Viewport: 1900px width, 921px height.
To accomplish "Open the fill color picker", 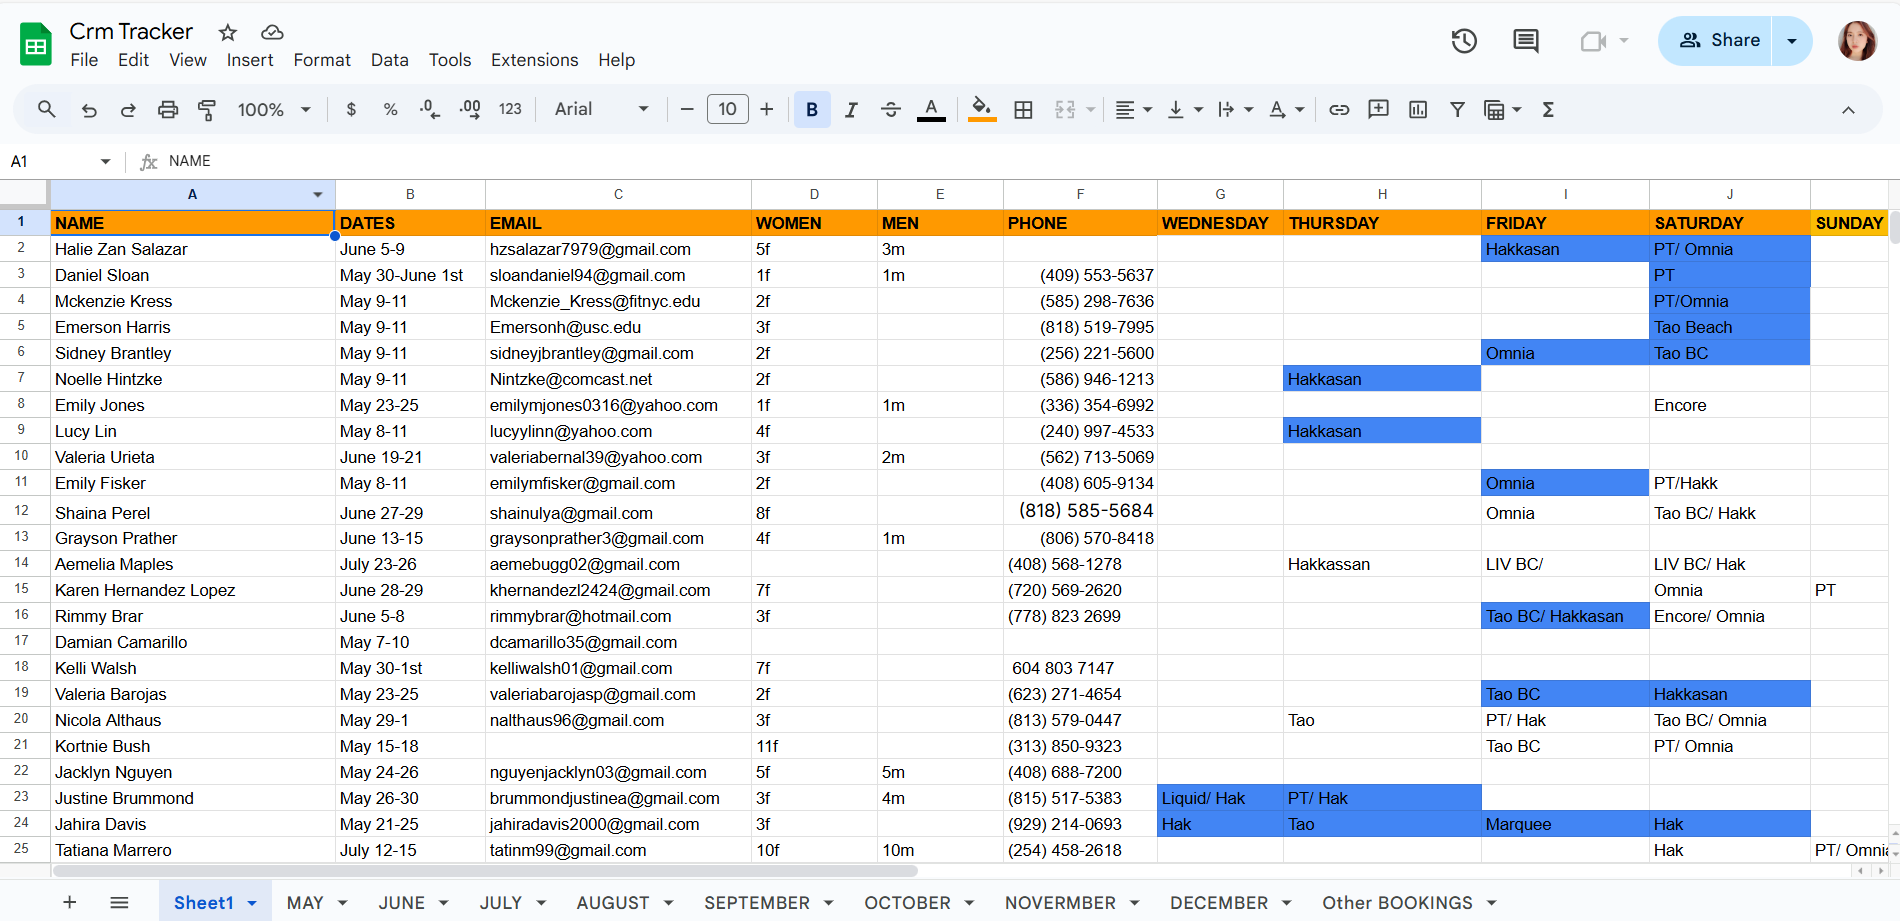I will [x=982, y=110].
